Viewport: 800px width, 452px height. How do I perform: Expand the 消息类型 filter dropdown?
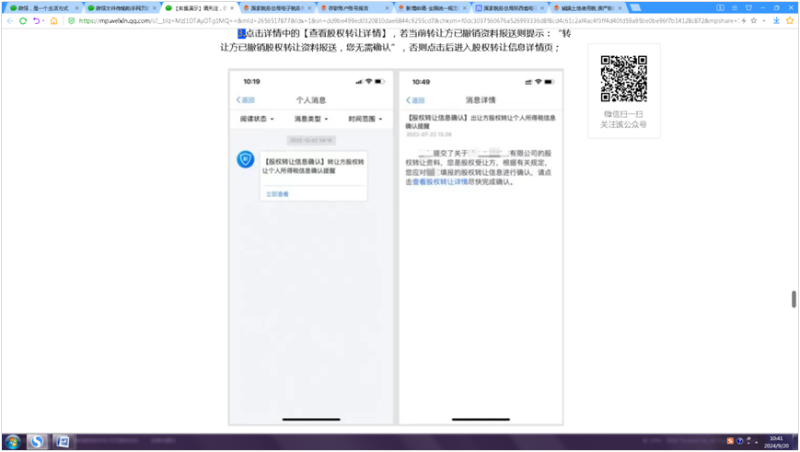(310, 119)
